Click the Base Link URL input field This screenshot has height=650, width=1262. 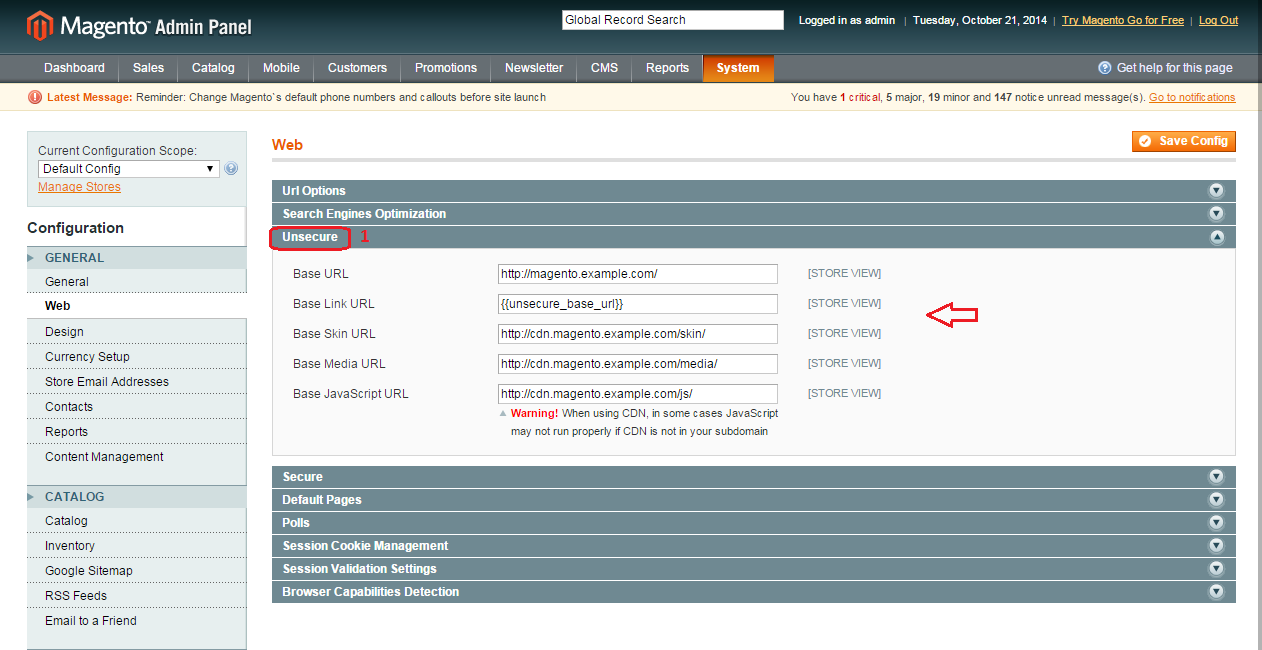point(638,304)
